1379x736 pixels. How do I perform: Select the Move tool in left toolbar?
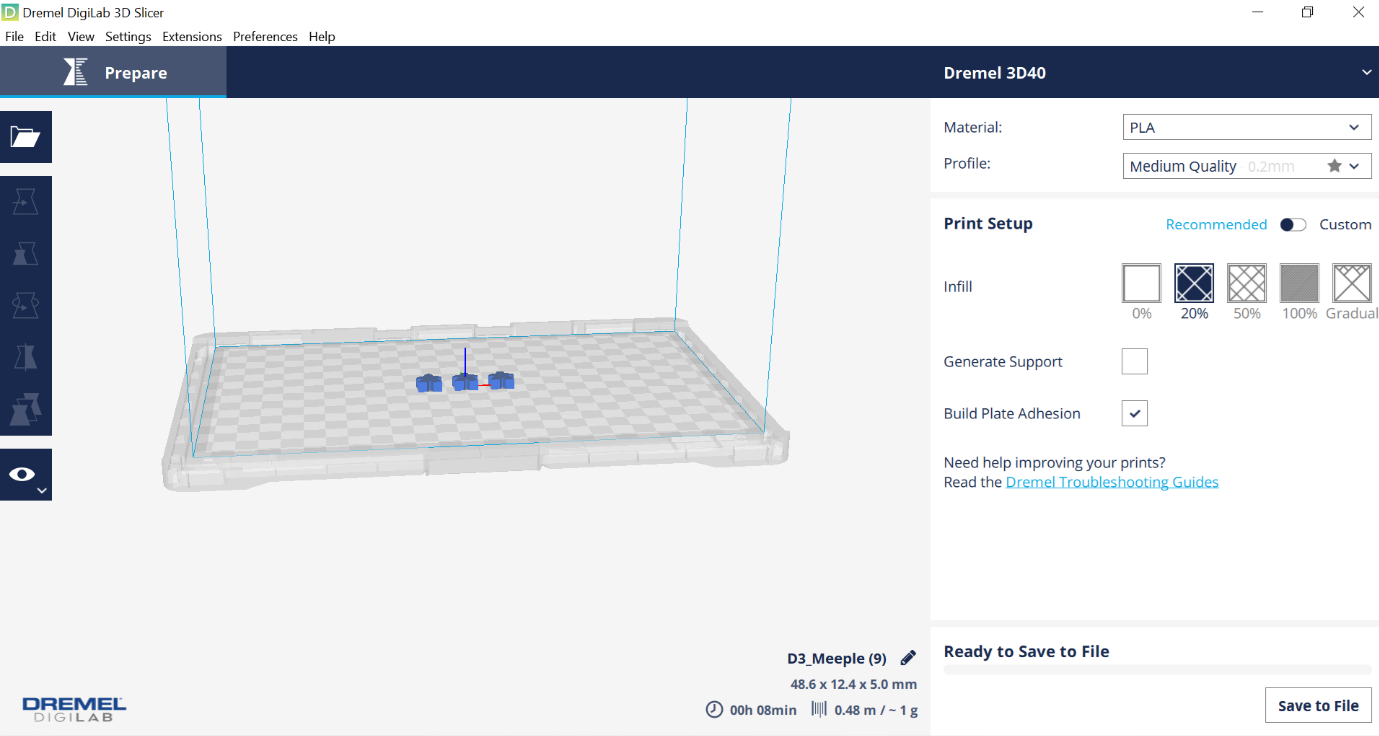click(25, 202)
